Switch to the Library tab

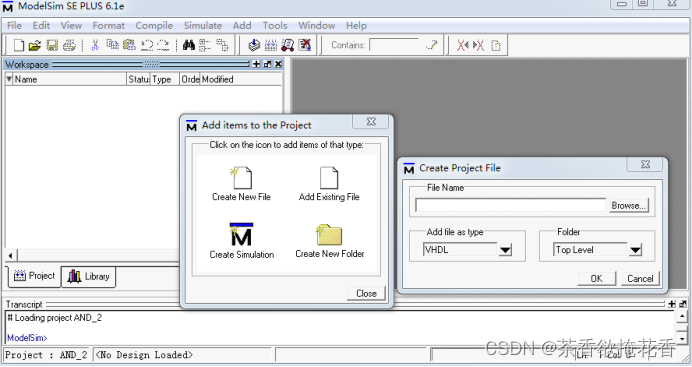pyautogui.click(x=88, y=277)
